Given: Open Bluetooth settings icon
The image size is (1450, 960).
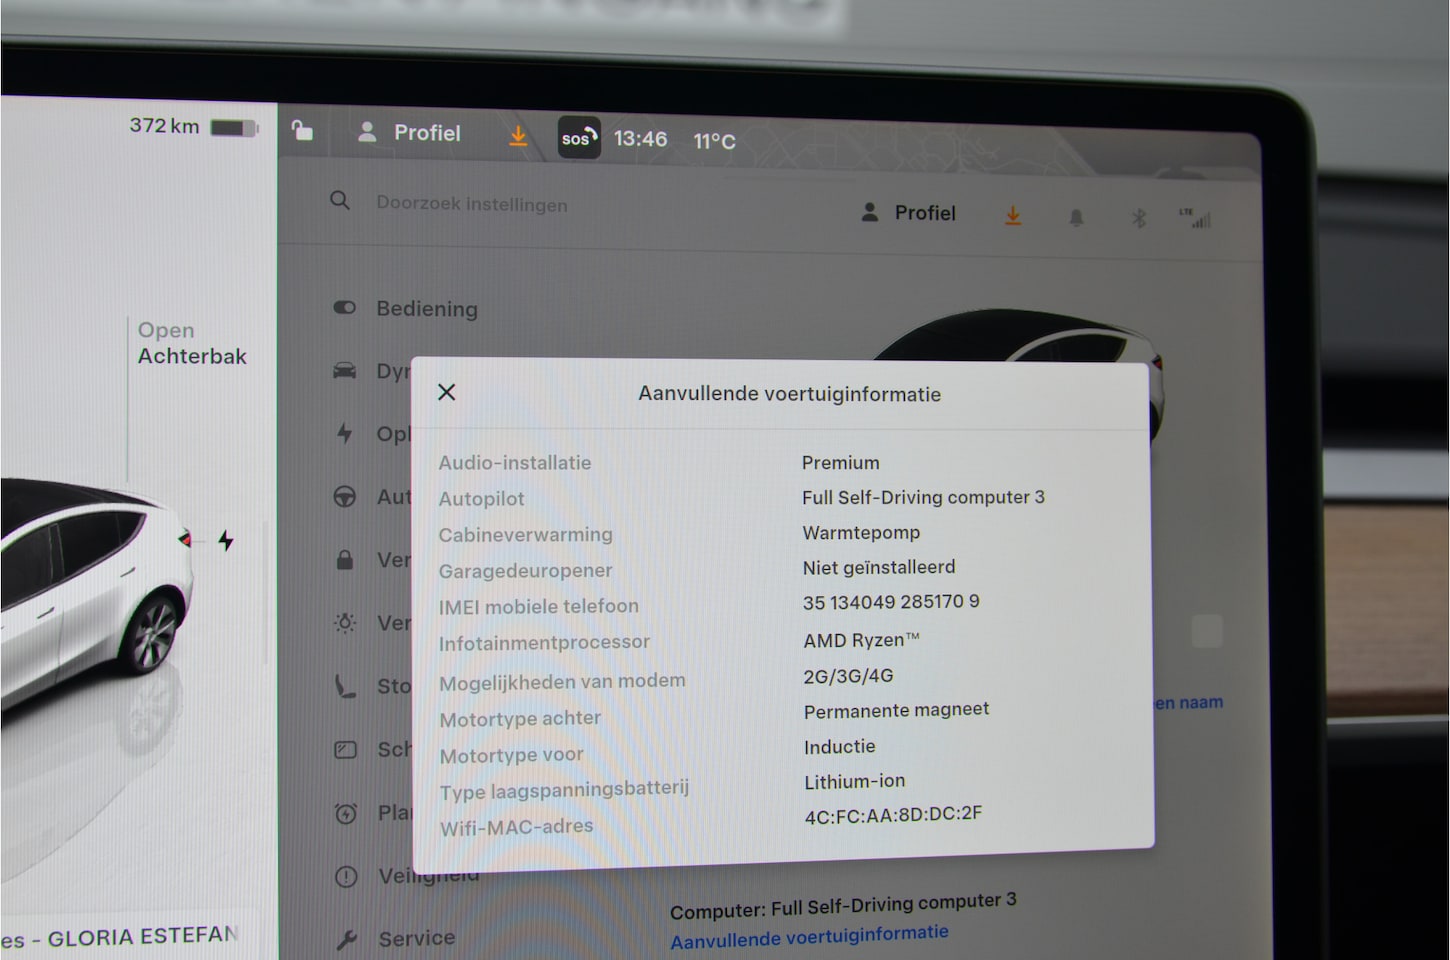Looking at the screenshot, I should pyautogui.click(x=1138, y=218).
